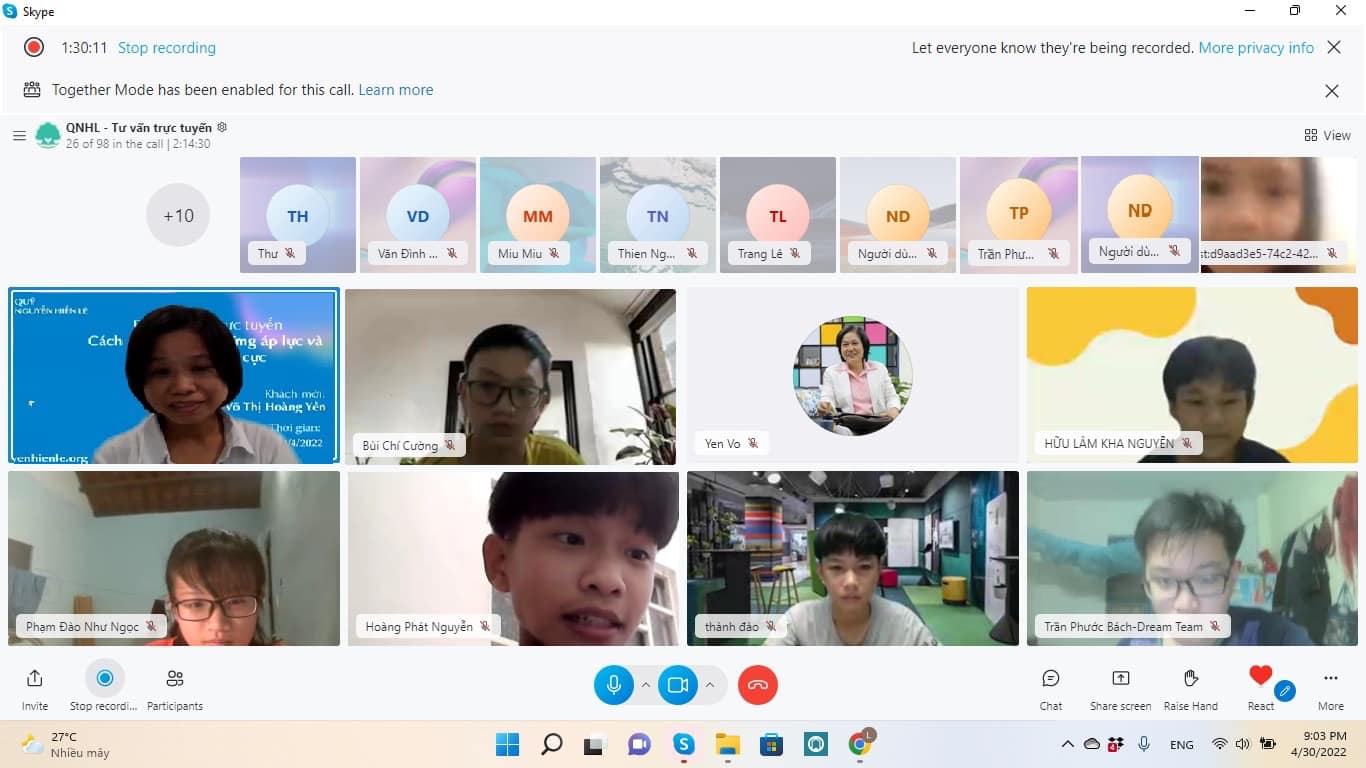
Task: Click the Share screen icon
Action: (x=1120, y=679)
